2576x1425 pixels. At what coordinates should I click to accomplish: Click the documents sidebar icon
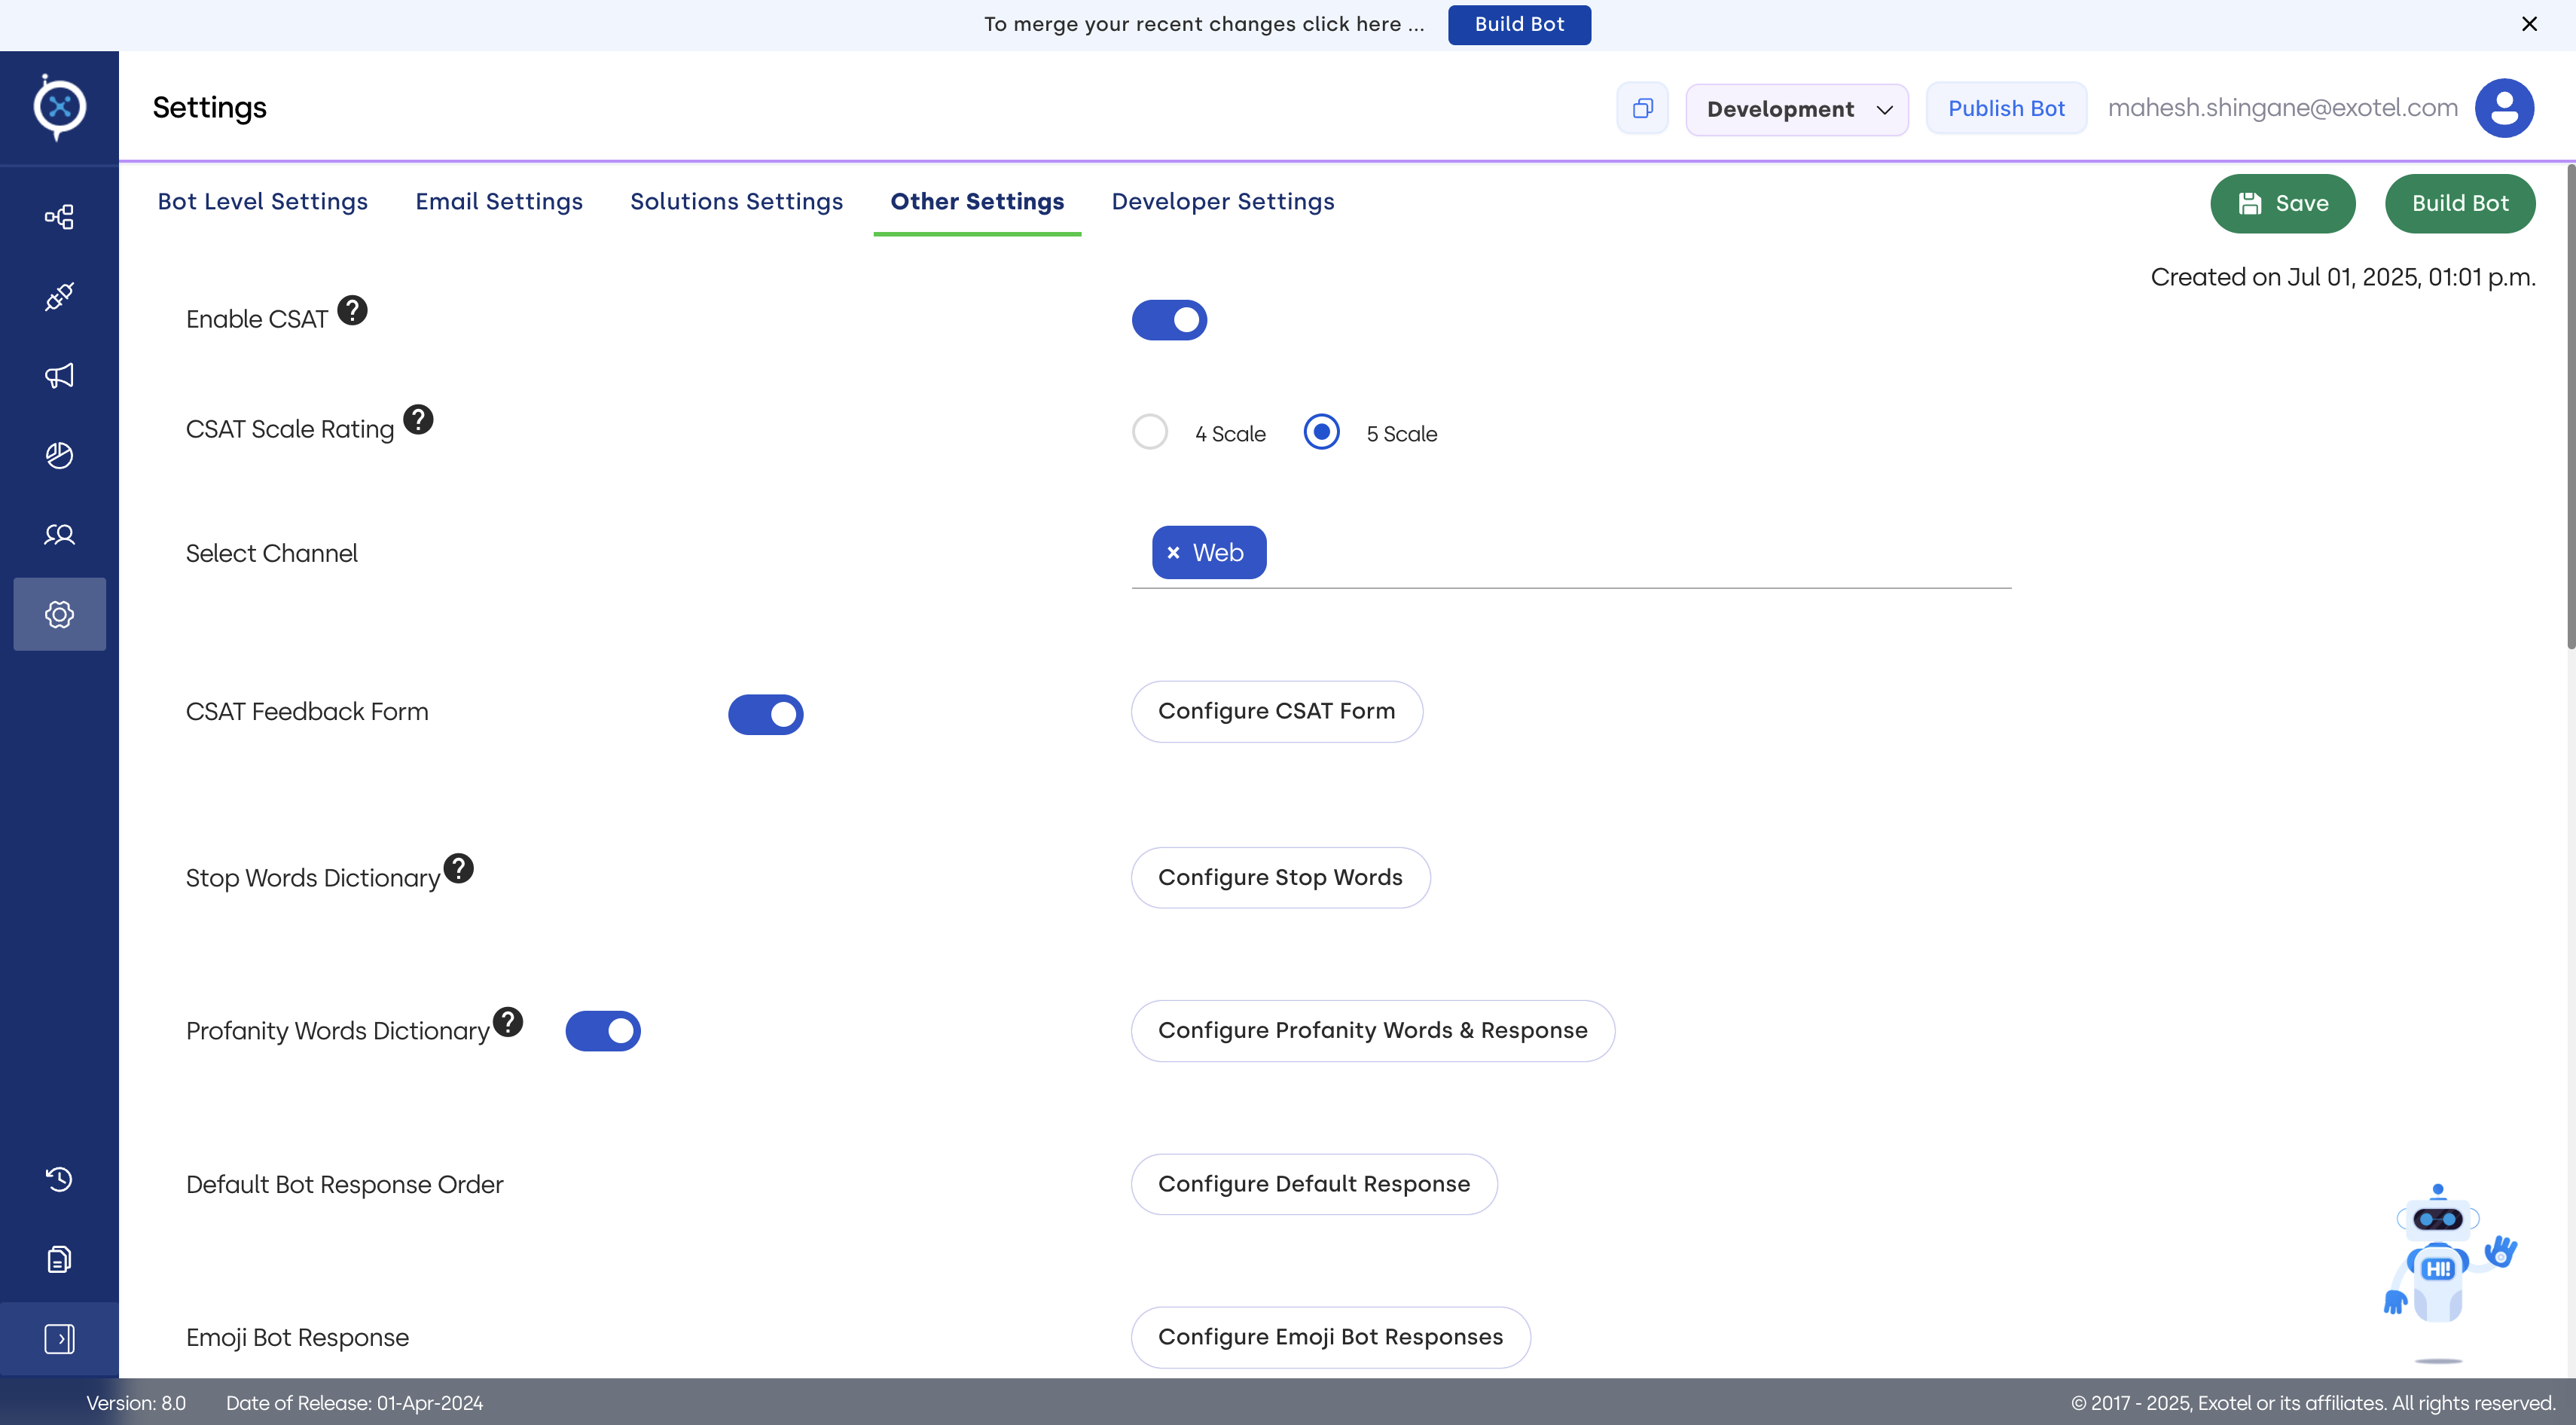59,1259
